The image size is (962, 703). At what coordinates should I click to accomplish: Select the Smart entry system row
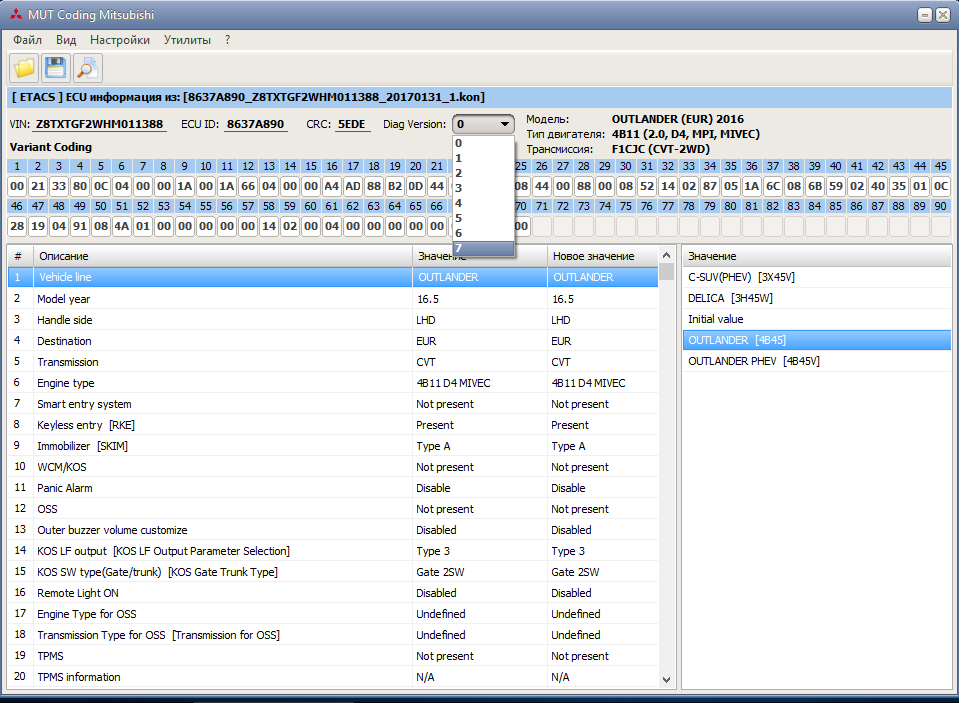pos(333,404)
